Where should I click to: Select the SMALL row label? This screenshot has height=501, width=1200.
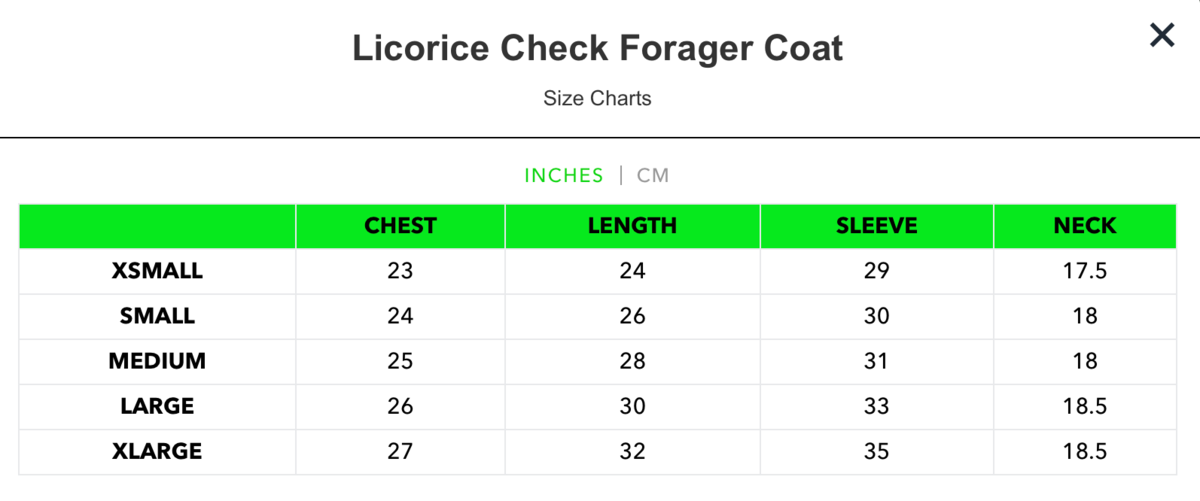pos(157,316)
